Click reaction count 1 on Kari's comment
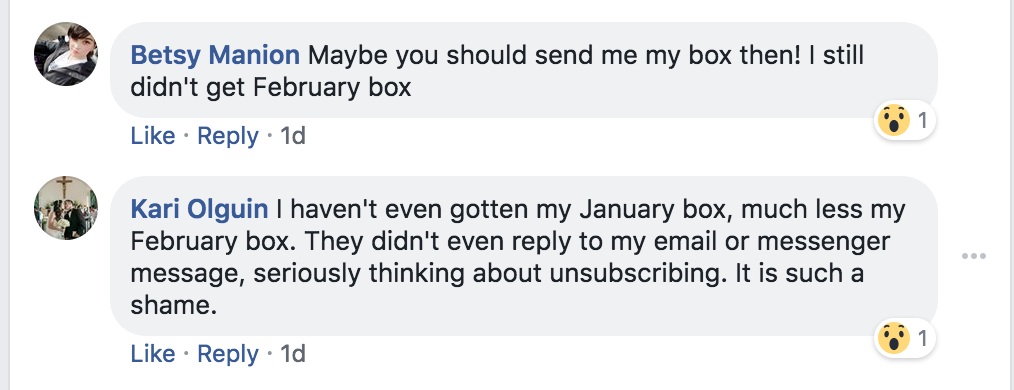This screenshot has width=1014, height=390. point(923,338)
